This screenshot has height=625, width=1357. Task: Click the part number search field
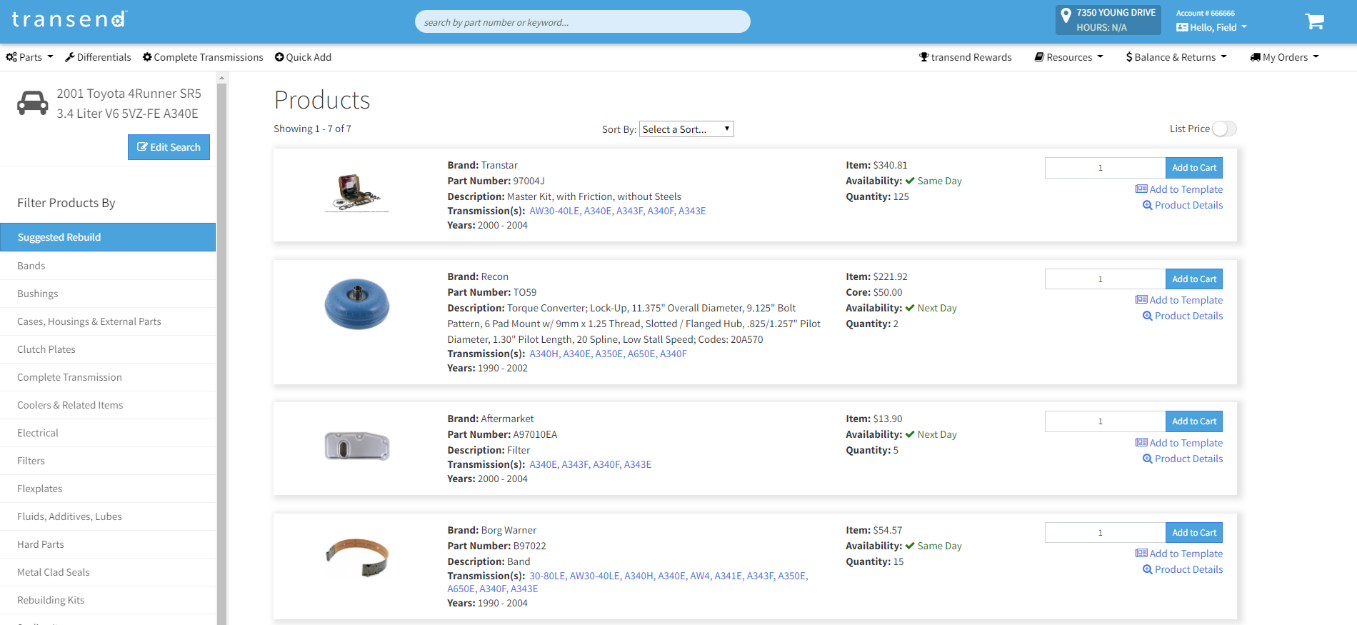582,21
